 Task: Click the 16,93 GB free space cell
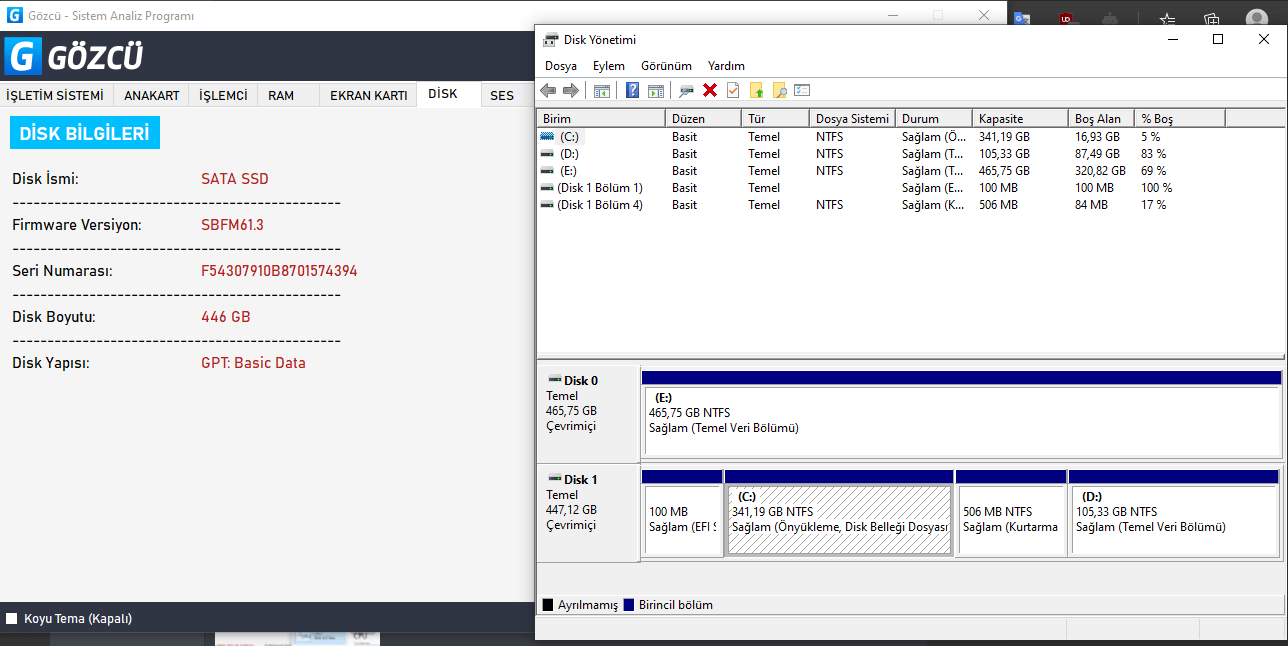(x=1097, y=137)
